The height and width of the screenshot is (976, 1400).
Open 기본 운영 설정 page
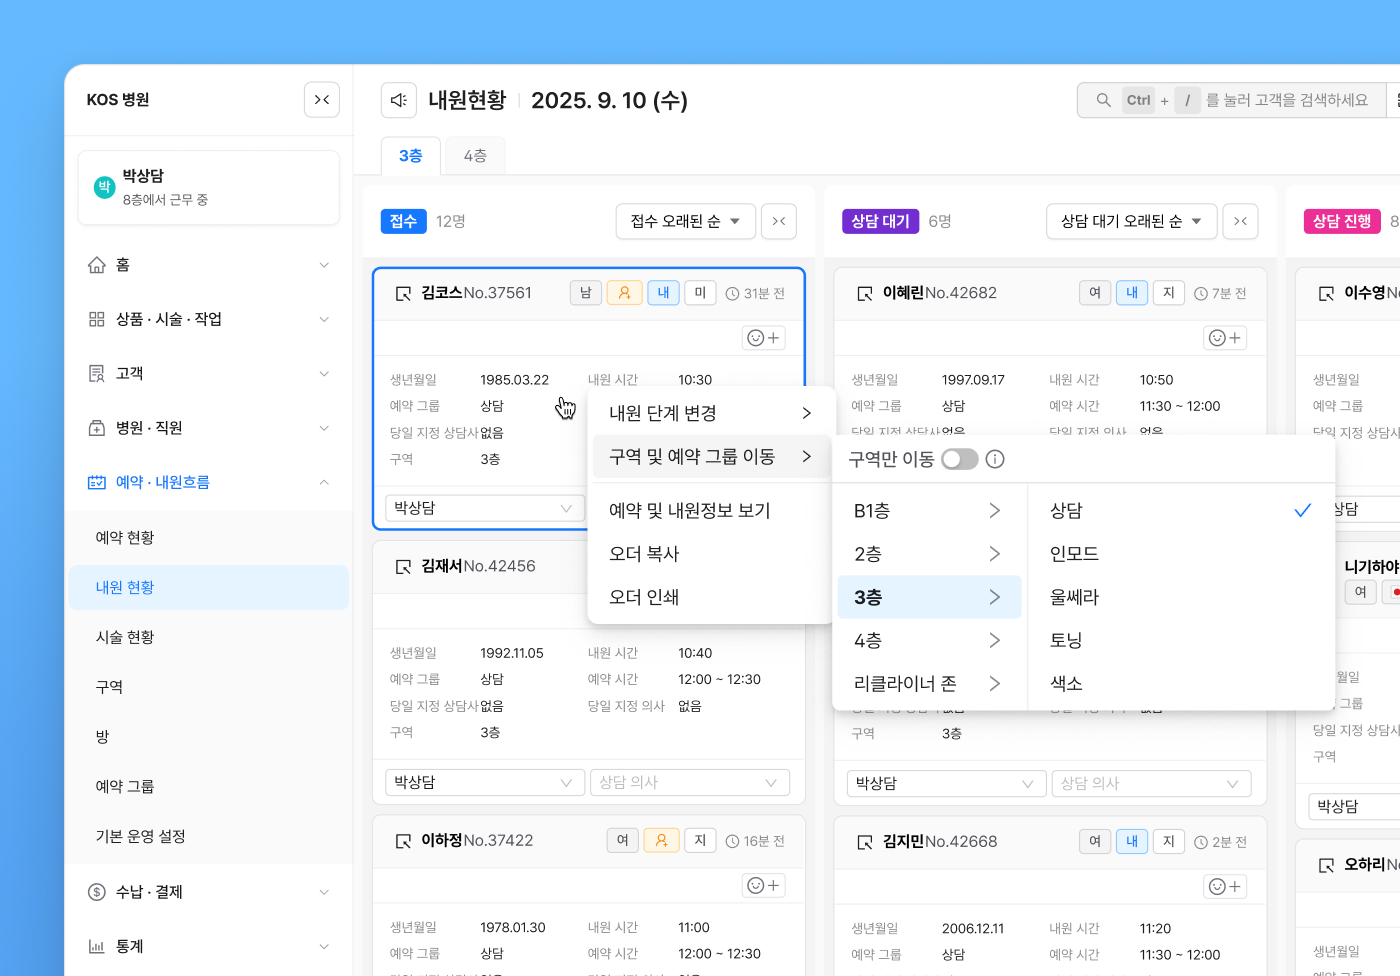click(209, 836)
